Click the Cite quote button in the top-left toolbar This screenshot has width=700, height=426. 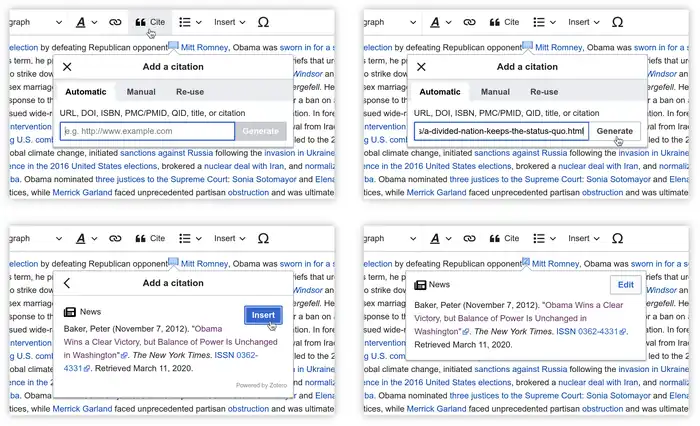(x=149, y=22)
